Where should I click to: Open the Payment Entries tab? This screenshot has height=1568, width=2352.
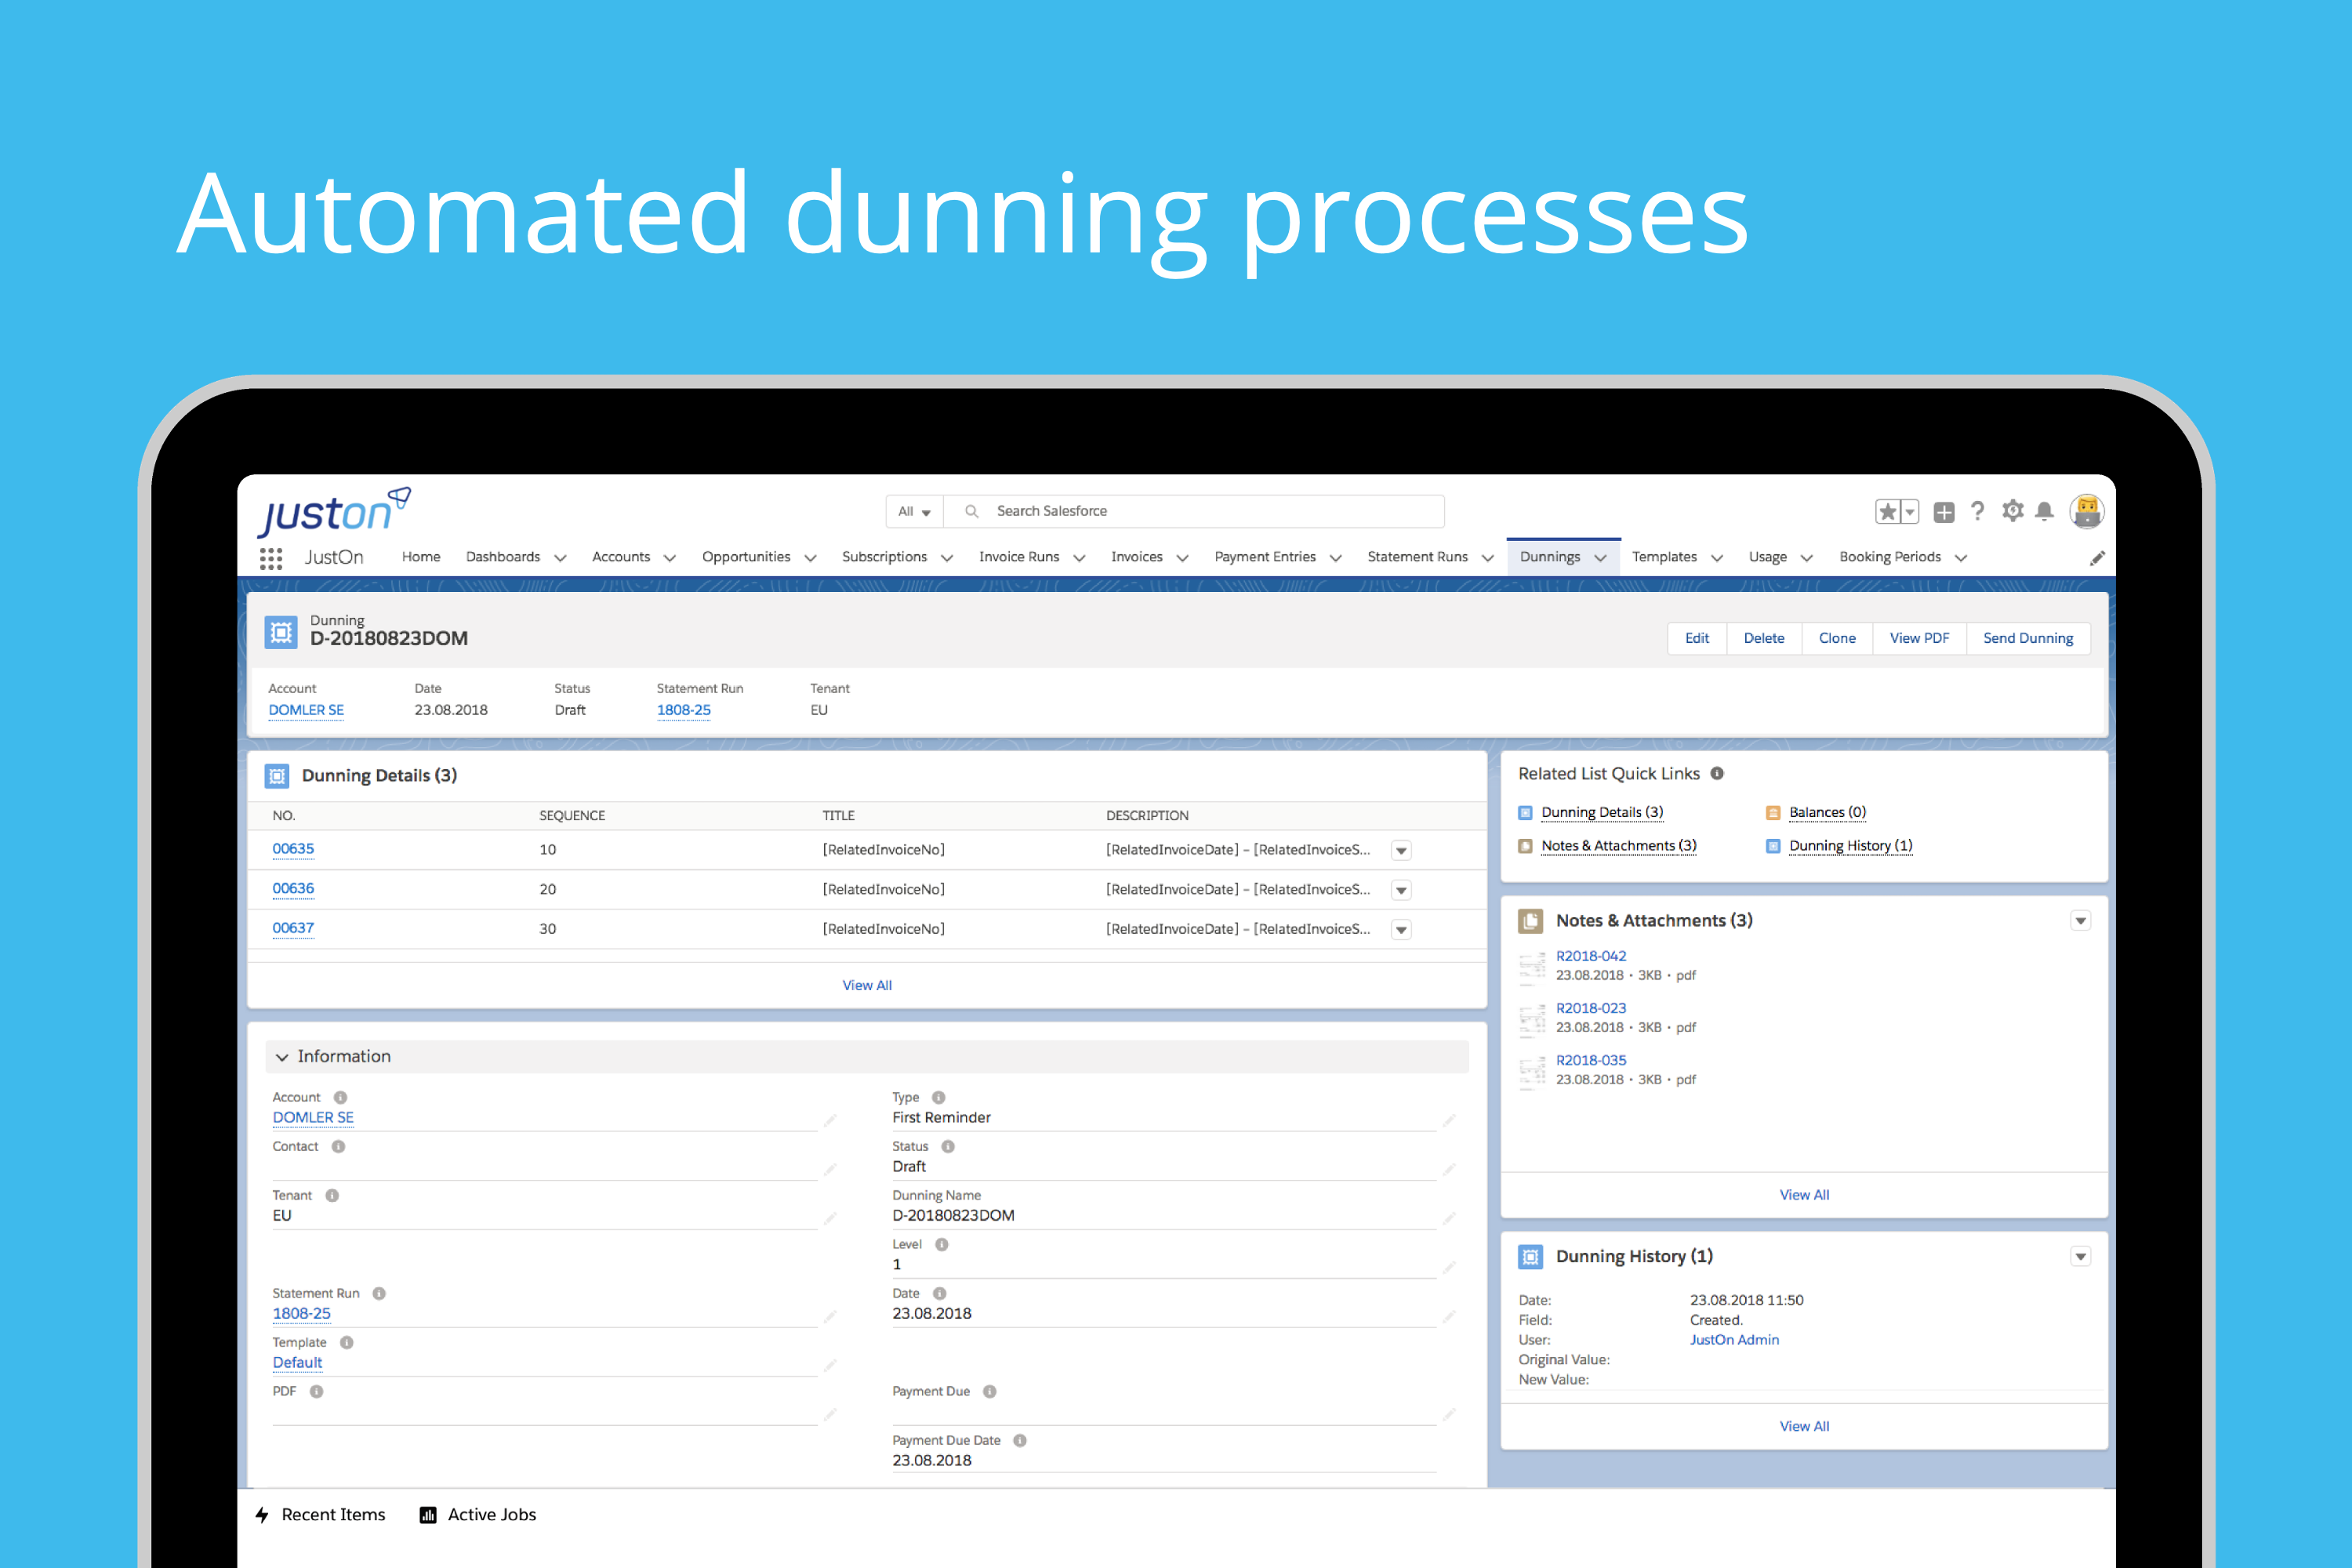pyautogui.click(x=1265, y=557)
